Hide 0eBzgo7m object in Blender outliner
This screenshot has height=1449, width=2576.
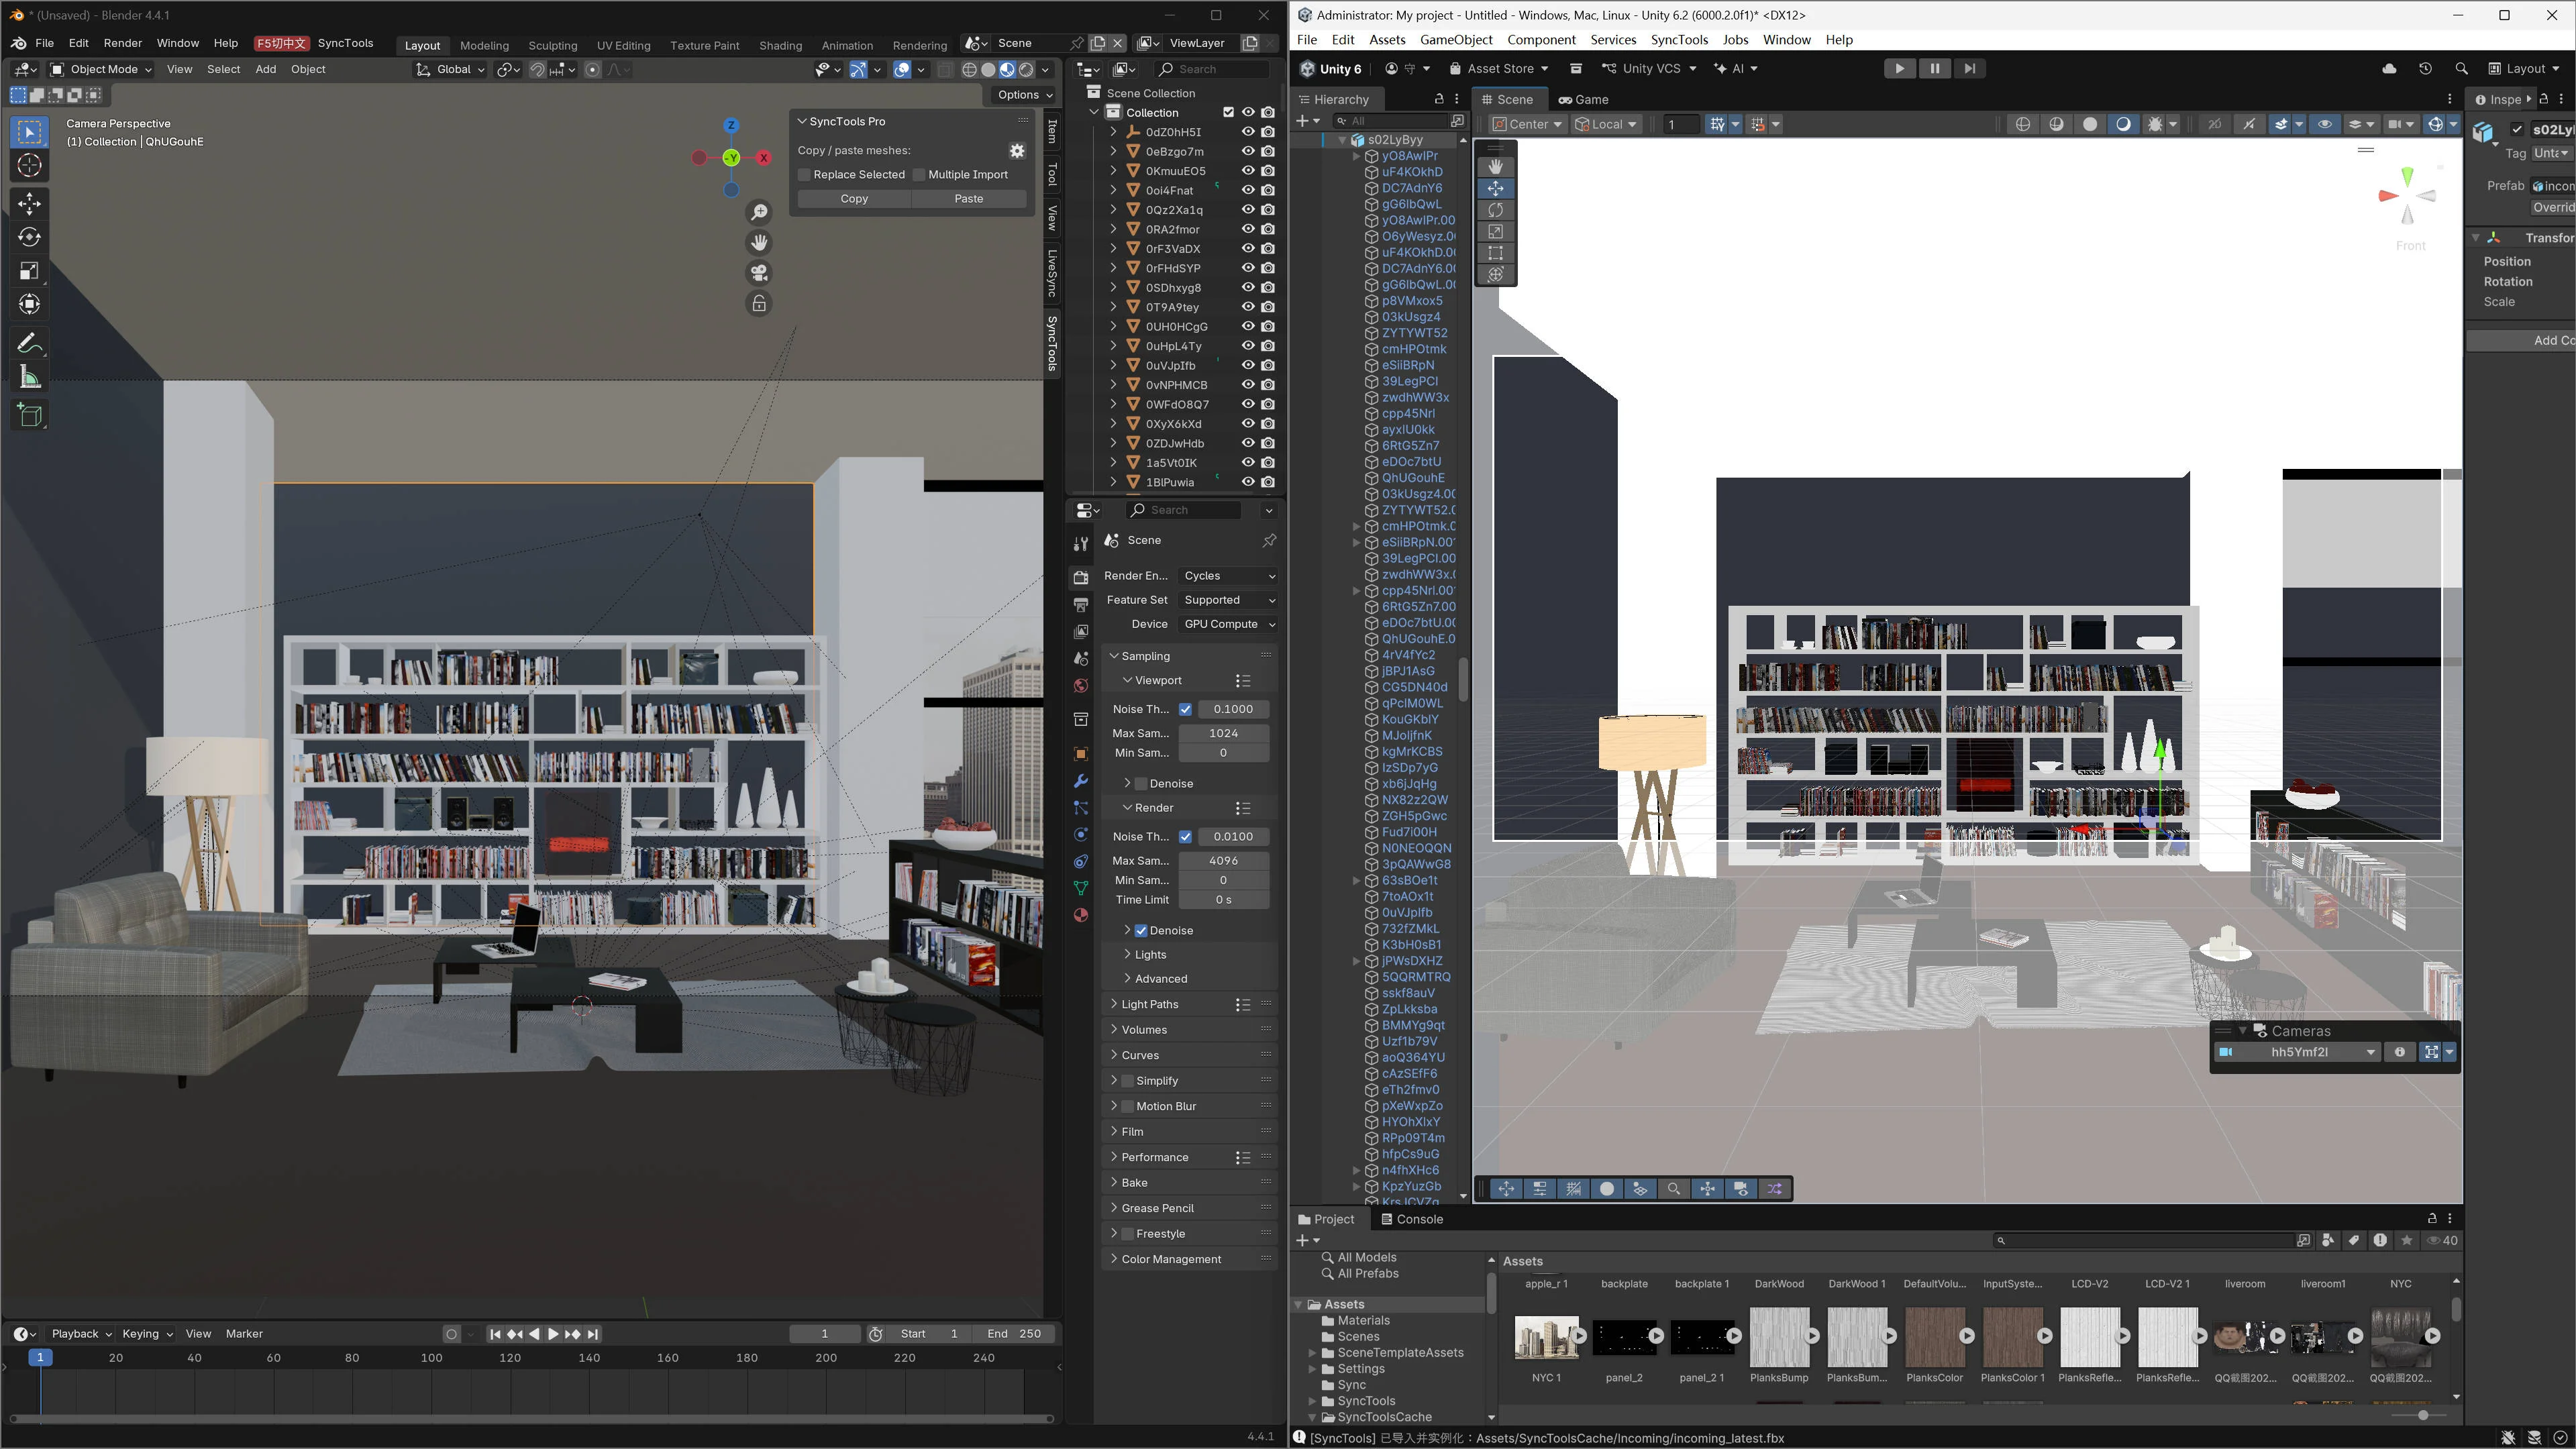tap(1248, 152)
